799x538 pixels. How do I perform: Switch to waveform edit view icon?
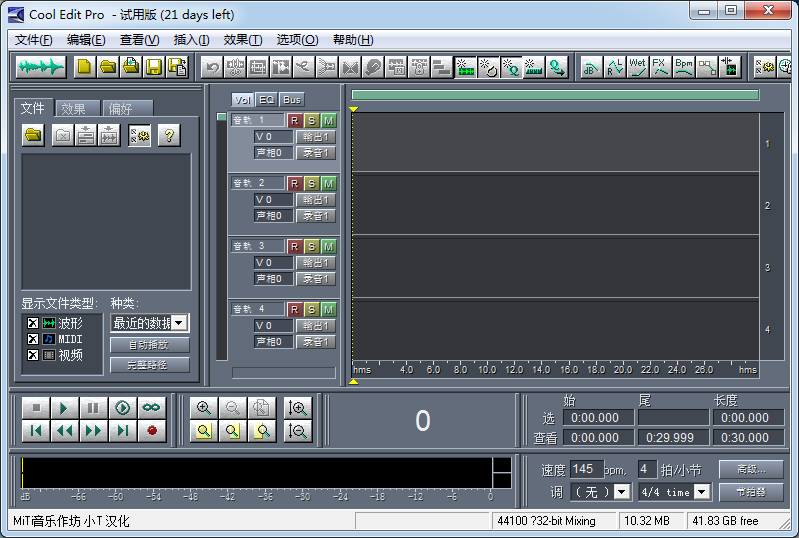(41, 67)
